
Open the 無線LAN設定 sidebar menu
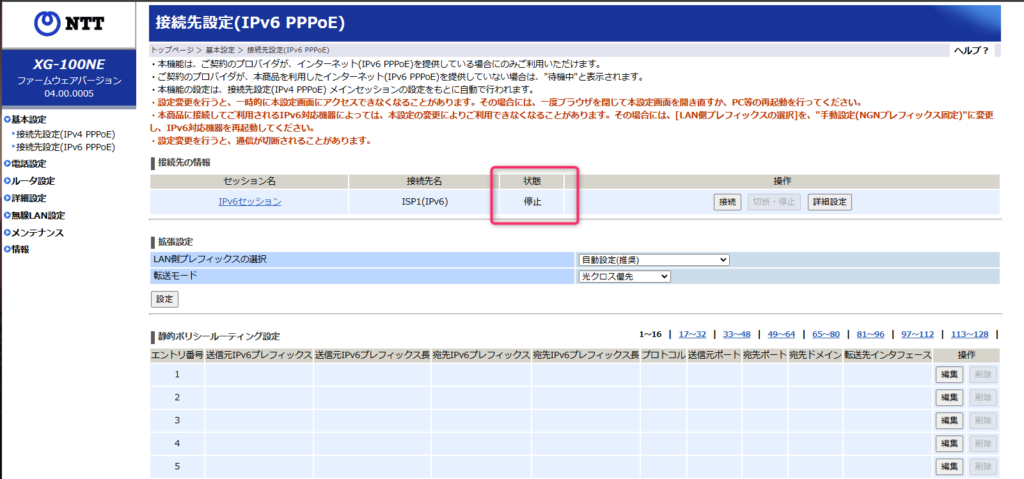[x=37, y=215]
